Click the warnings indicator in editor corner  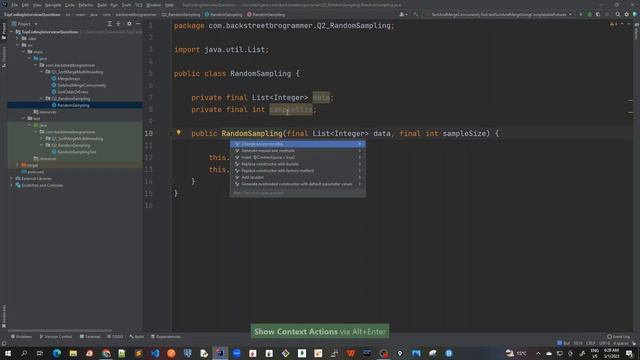point(614,24)
